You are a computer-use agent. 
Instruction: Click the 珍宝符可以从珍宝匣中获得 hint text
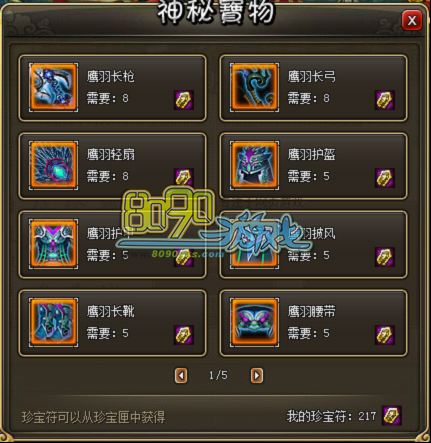[93, 417]
